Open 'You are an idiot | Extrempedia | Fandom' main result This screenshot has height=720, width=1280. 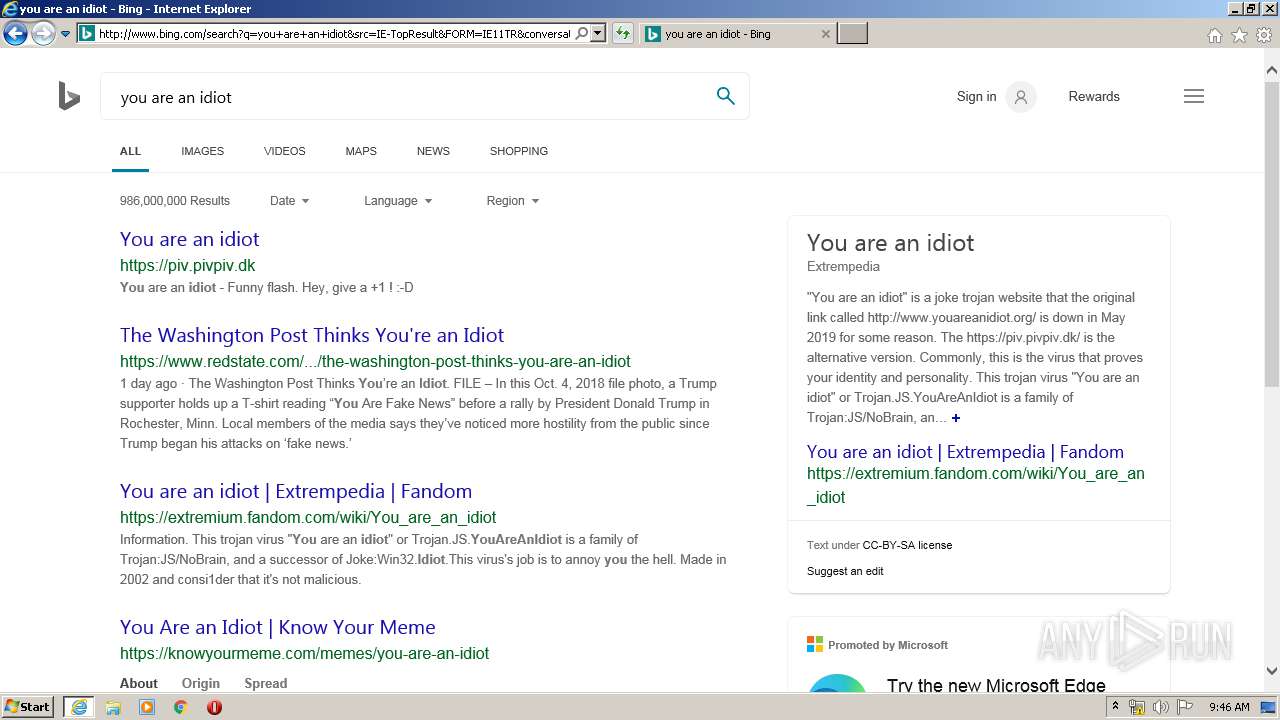point(296,491)
